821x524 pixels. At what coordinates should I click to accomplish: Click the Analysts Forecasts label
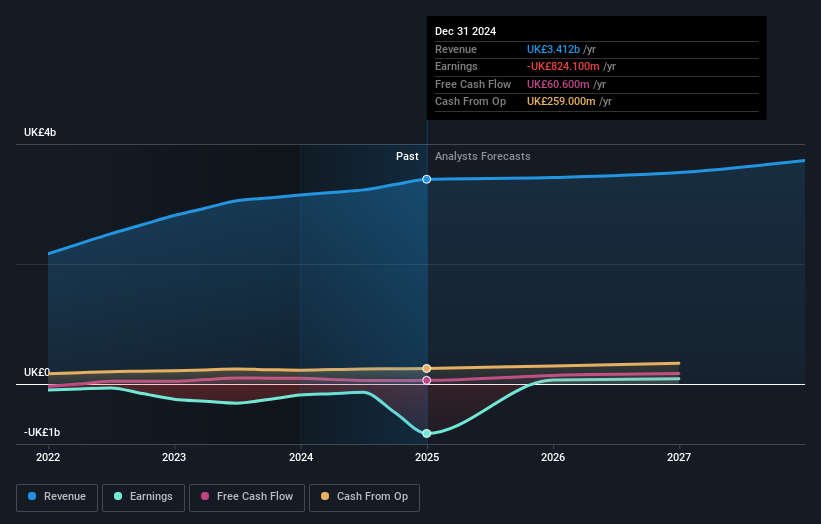[x=483, y=157]
